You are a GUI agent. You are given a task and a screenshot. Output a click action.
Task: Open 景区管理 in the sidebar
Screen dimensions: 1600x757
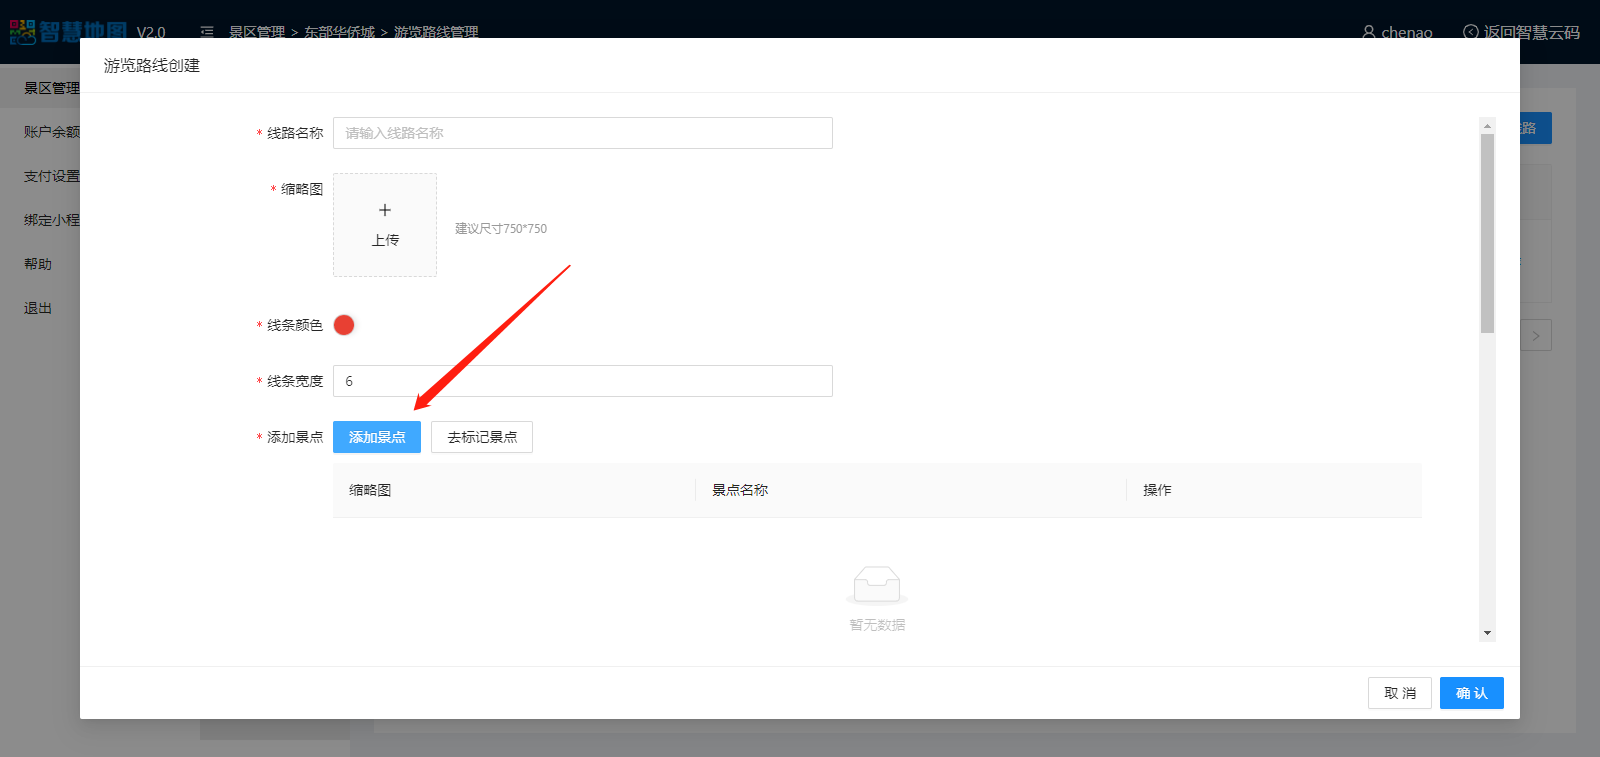[x=50, y=88]
